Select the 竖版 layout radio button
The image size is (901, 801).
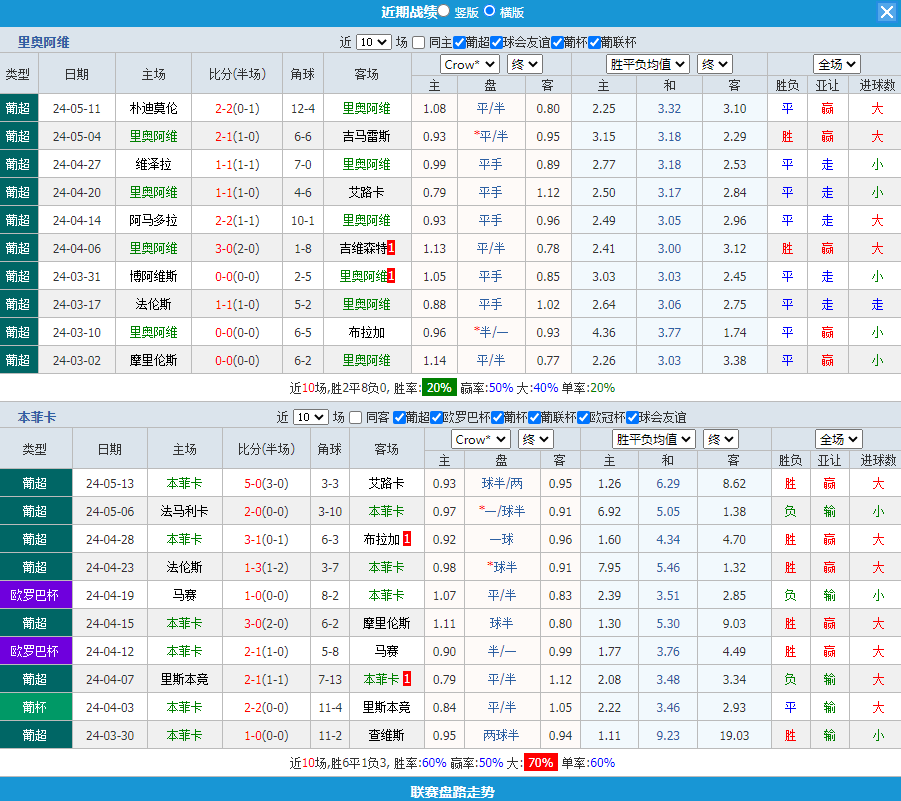pos(443,11)
